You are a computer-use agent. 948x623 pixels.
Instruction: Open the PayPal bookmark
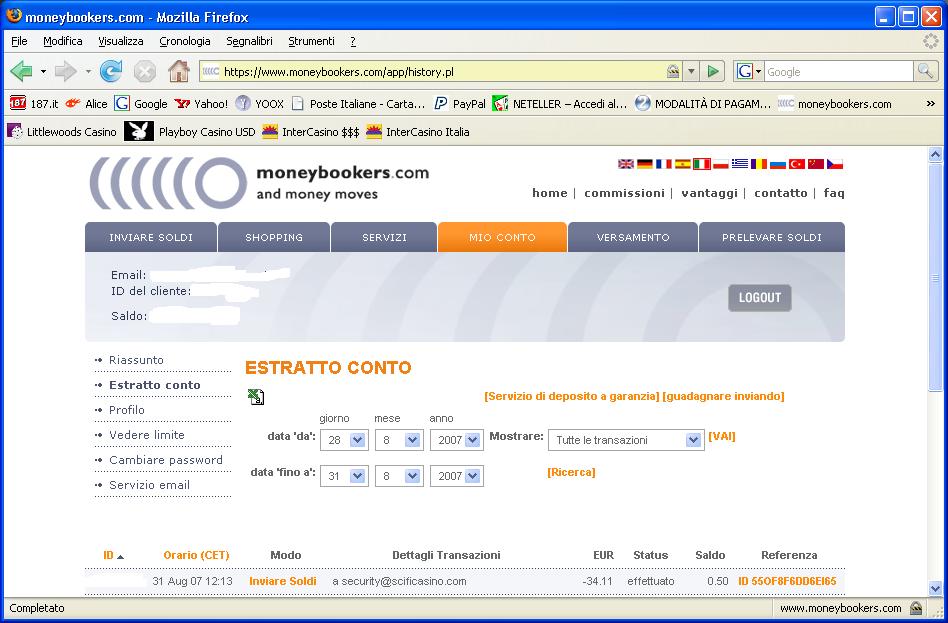coord(460,103)
